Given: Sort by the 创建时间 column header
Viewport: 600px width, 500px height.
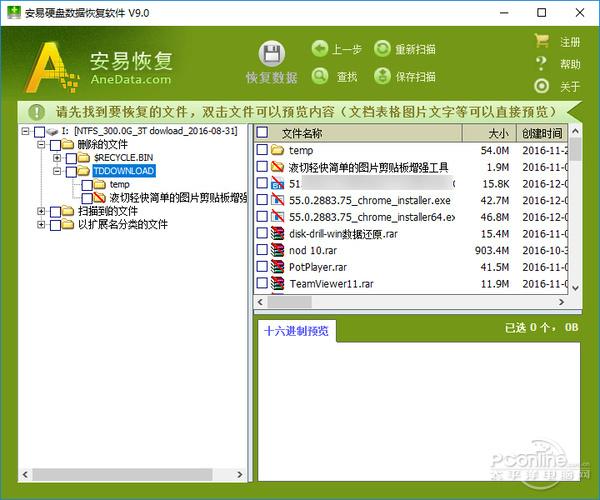Looking at the screenshot, I should coord(542,133).
